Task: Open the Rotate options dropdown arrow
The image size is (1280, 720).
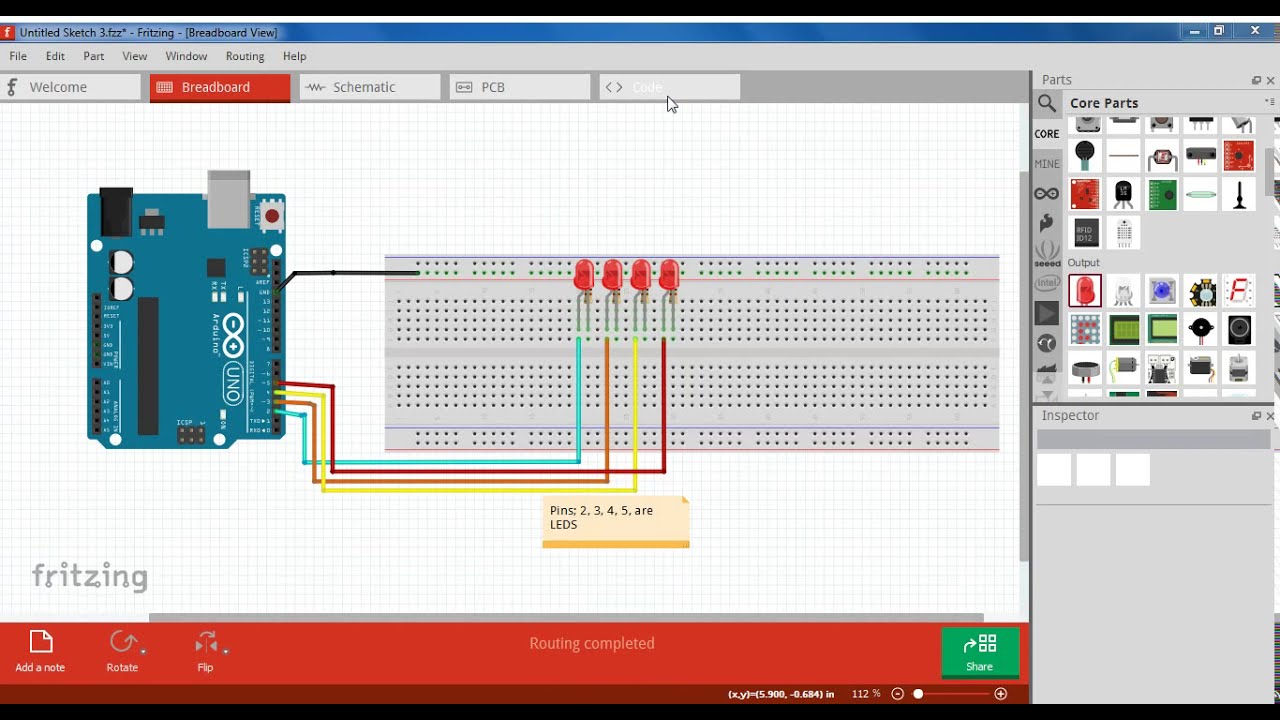Action: tap(143, 651)
